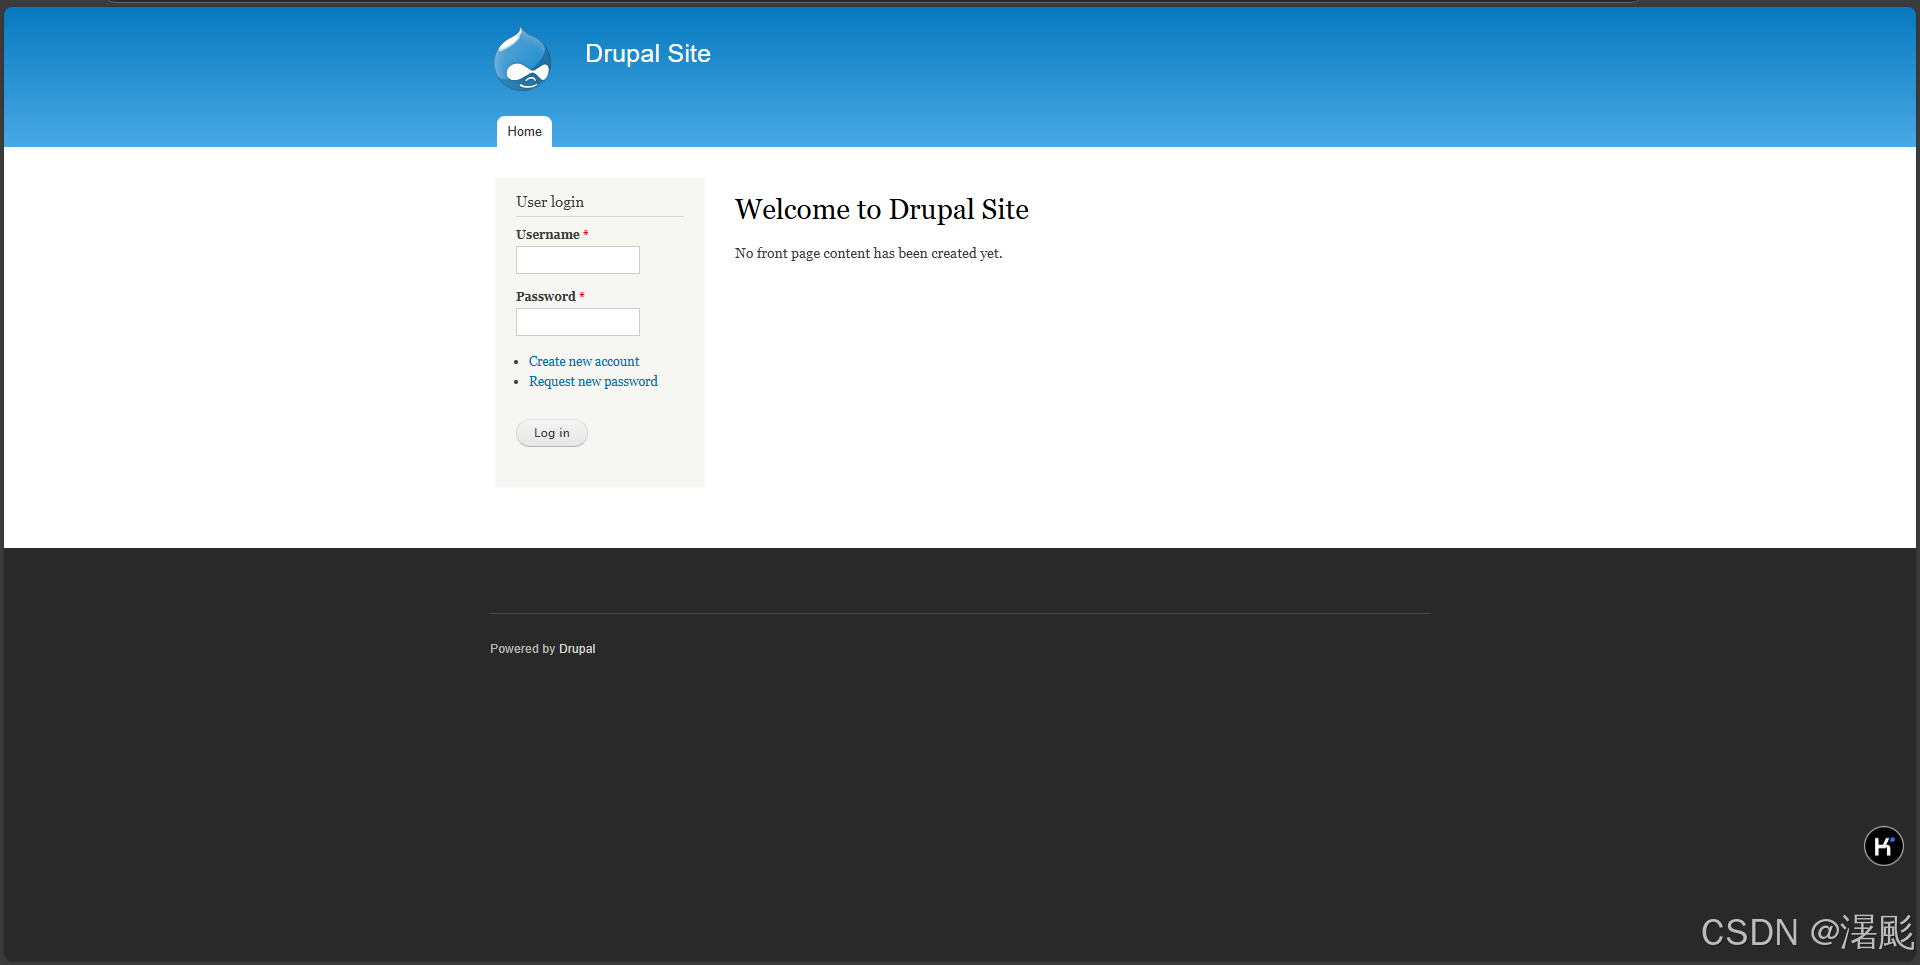The width and height of the screenshot is (1920, 965).
Task: Click the User login block title
Action: point(550,202)
